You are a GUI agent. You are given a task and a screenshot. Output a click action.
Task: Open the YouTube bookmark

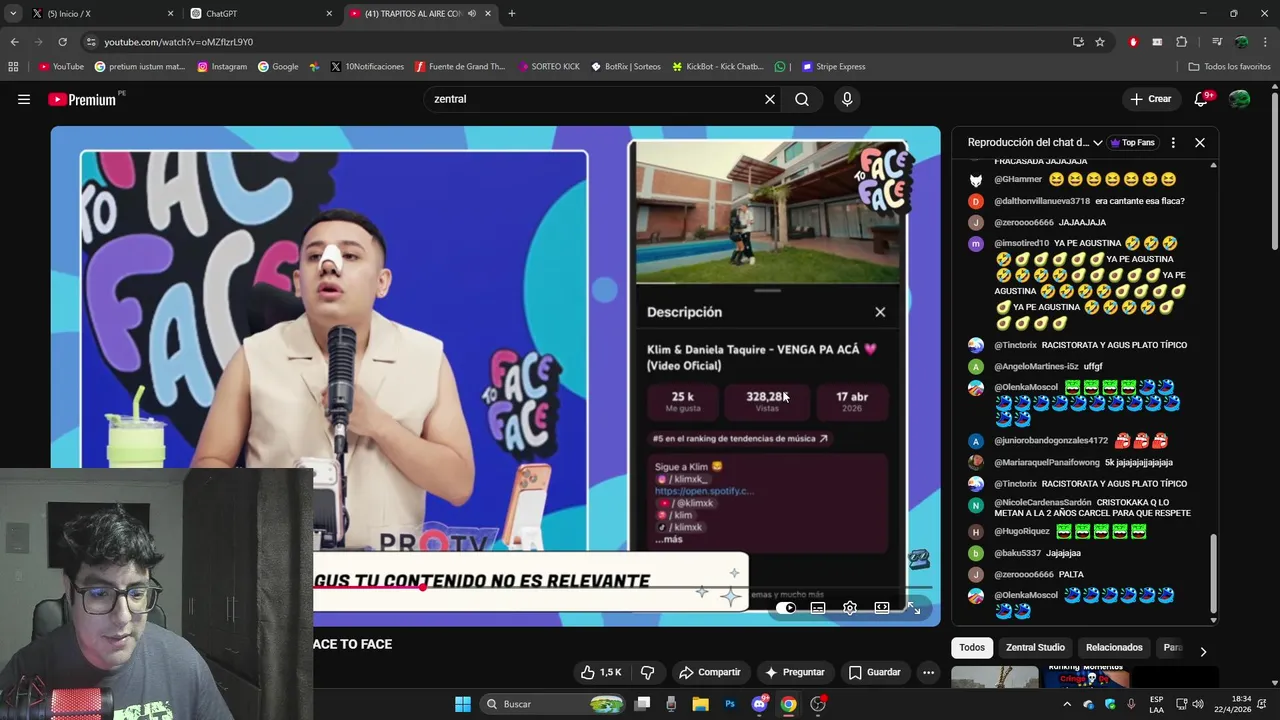pyautogui.click(x=61, y=67)
